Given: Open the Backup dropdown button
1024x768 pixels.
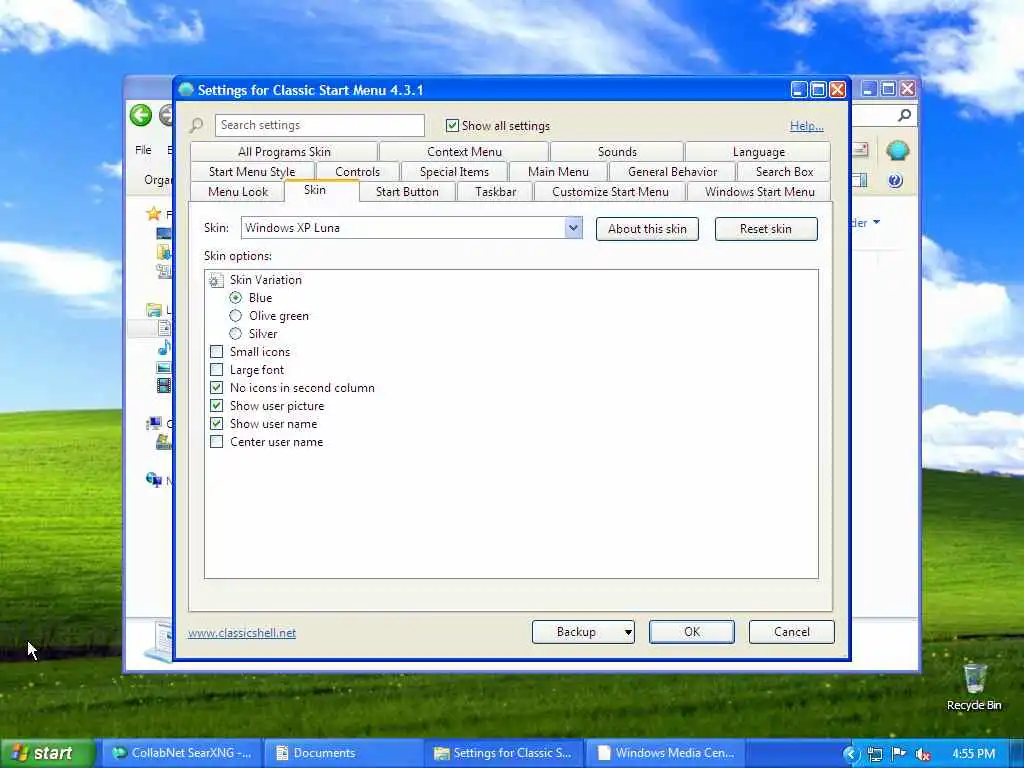Looking at the screenshot, I should (x=583, y=632).
